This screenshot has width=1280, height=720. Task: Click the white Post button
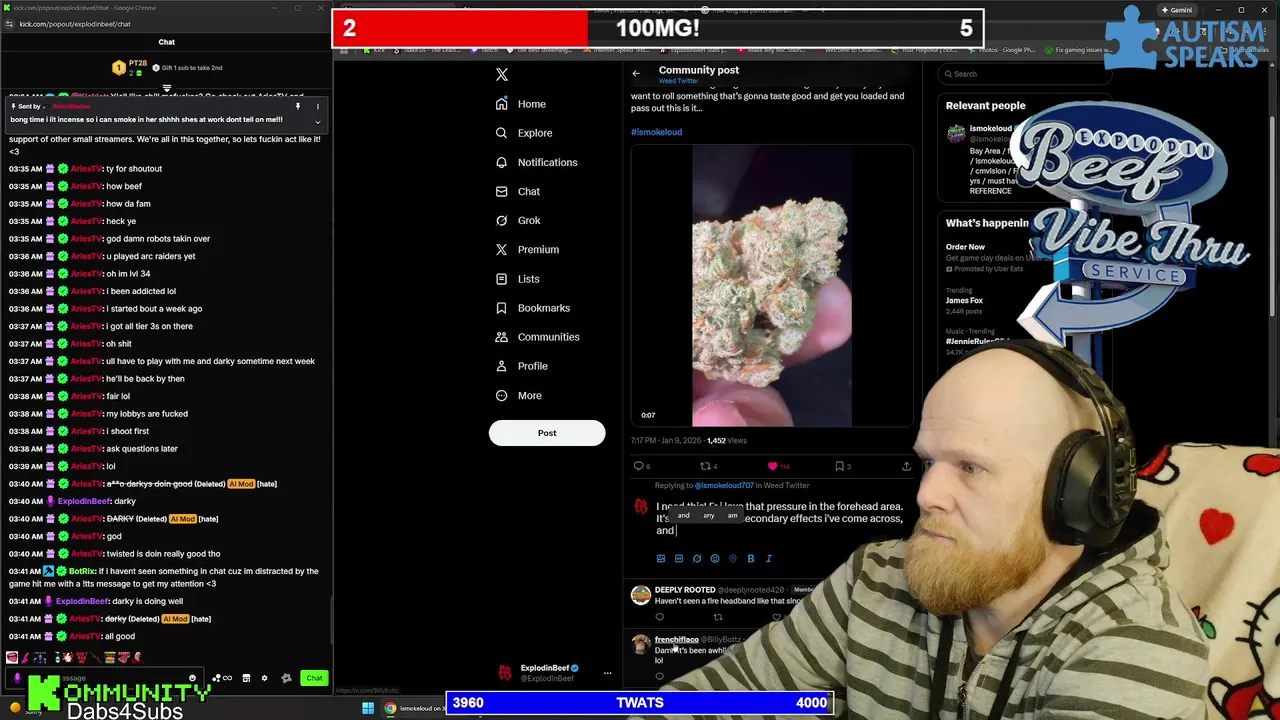click(x=547, y=433)
